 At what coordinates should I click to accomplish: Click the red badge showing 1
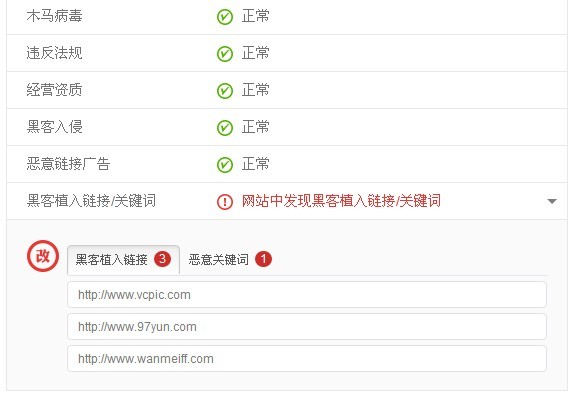(263, 259)
